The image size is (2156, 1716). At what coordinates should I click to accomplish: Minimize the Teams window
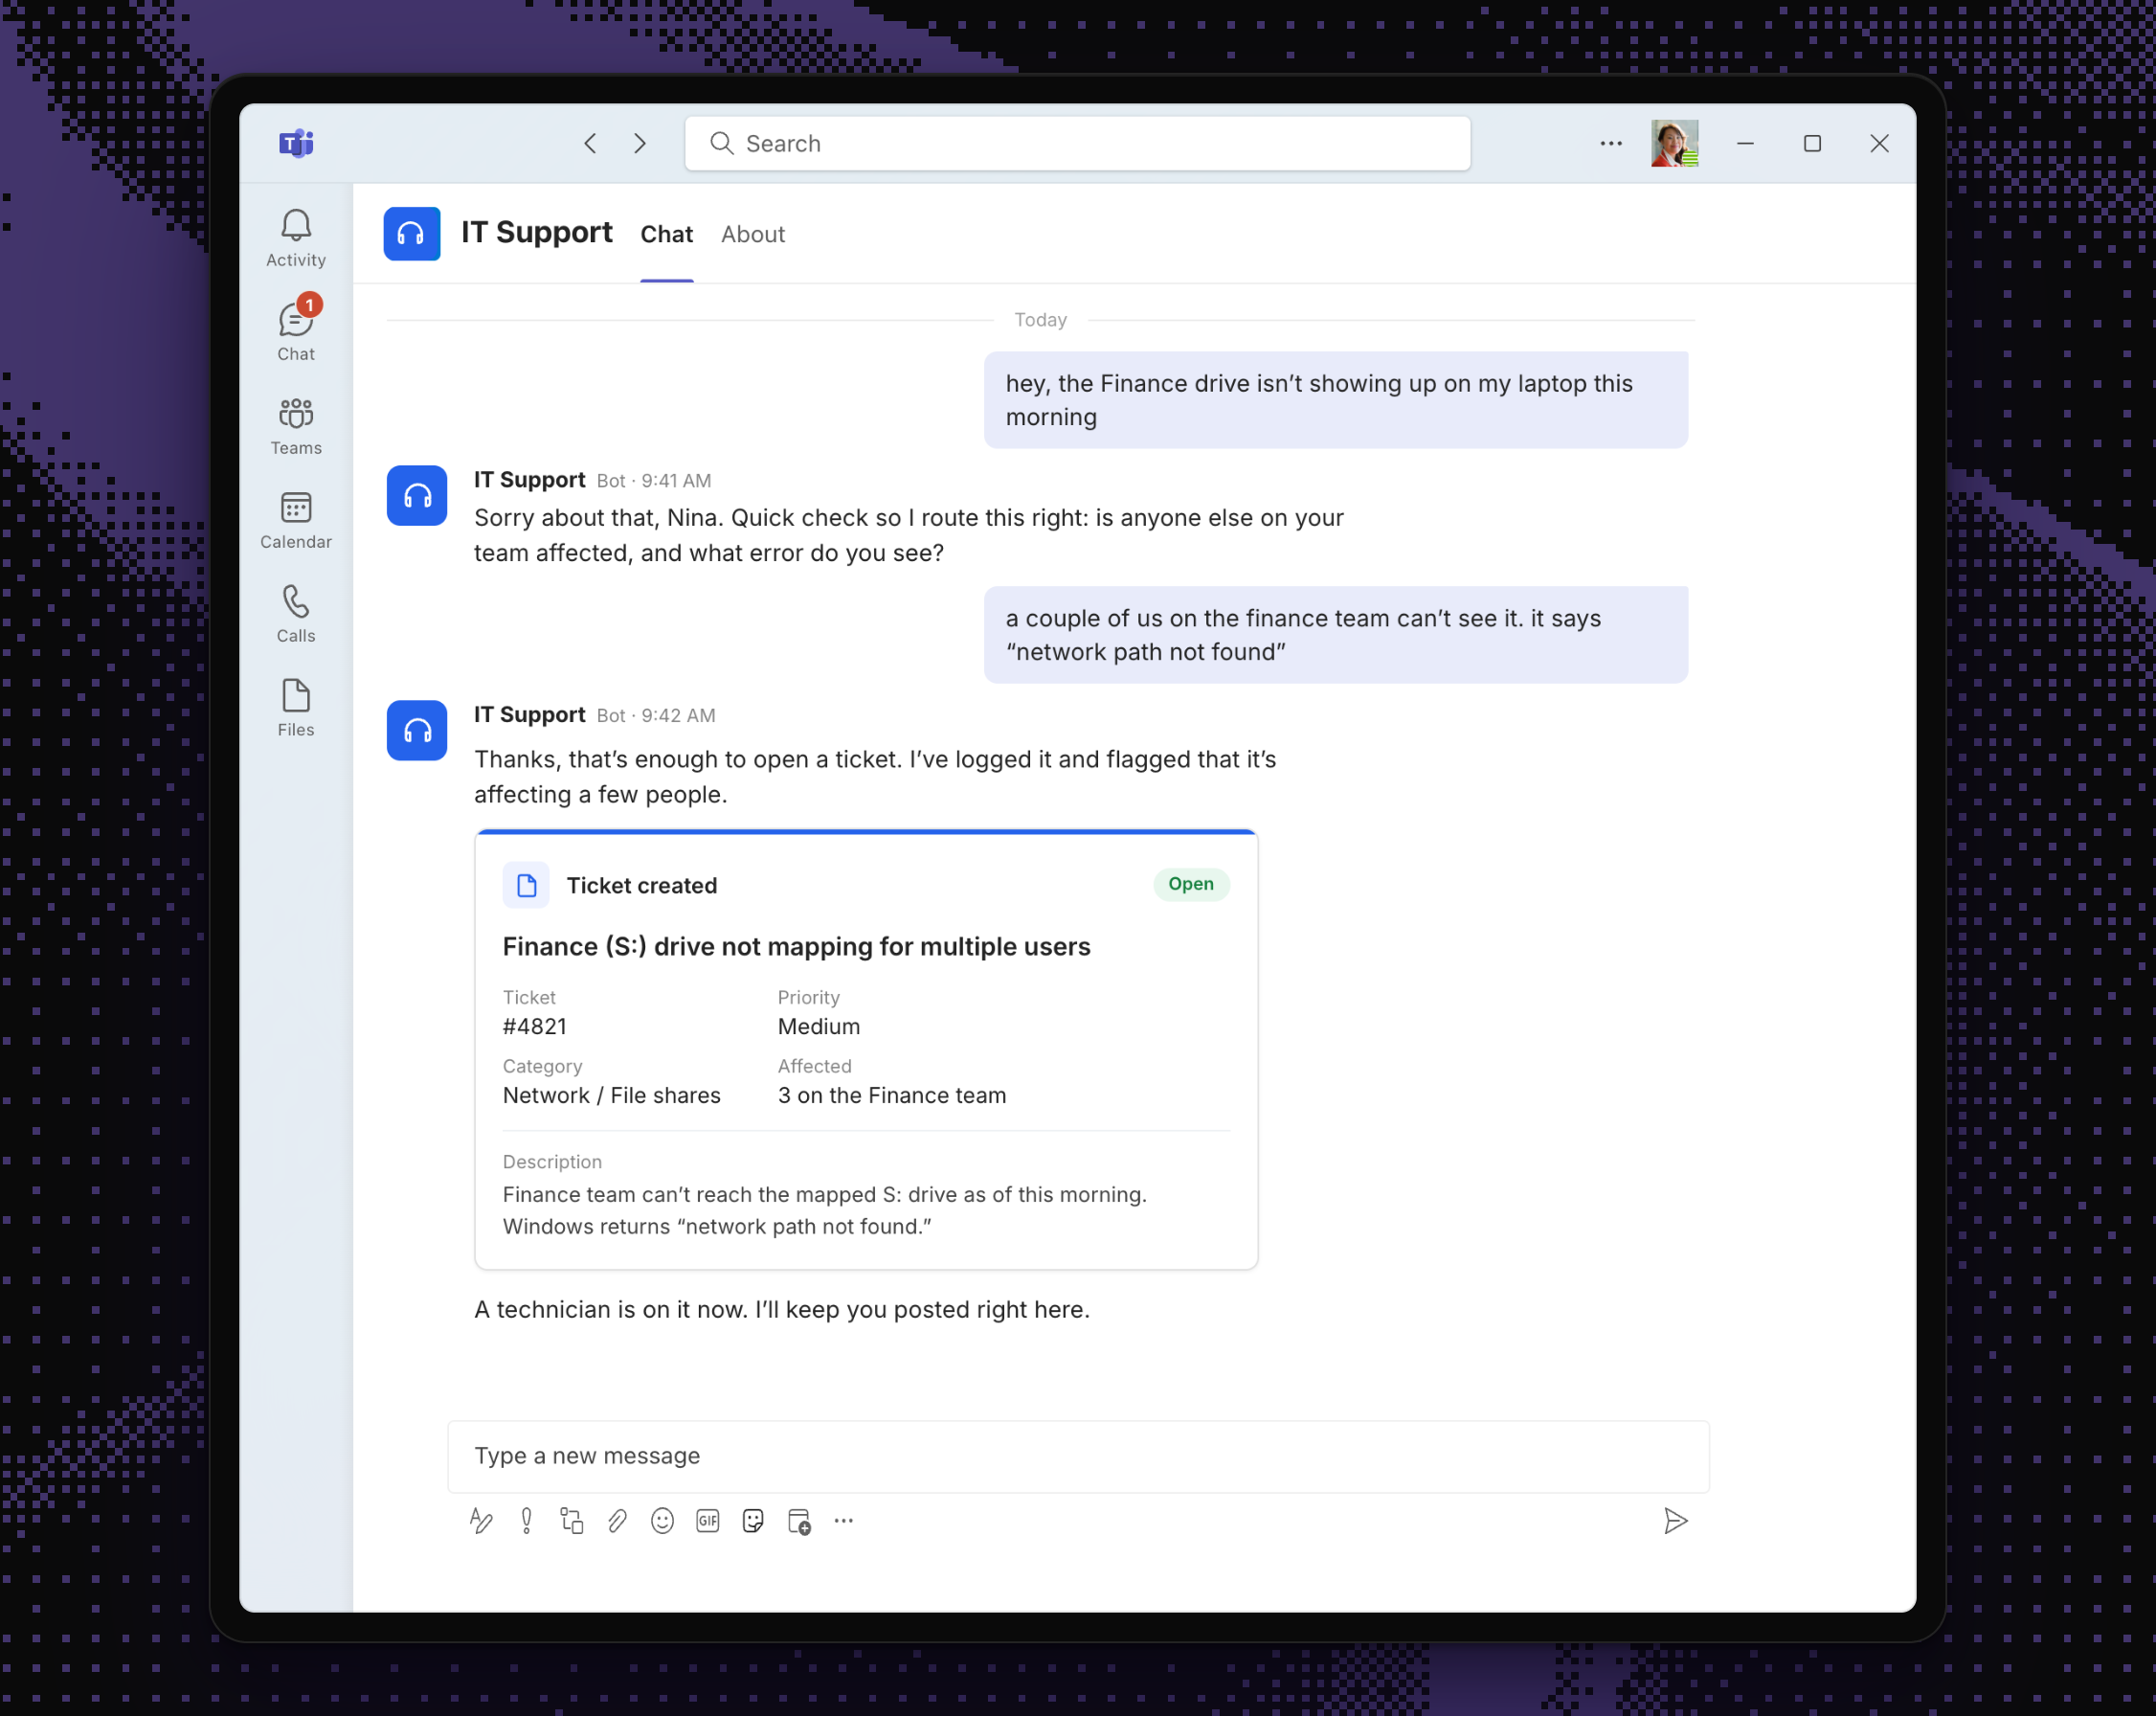(x=1745, y=143)
